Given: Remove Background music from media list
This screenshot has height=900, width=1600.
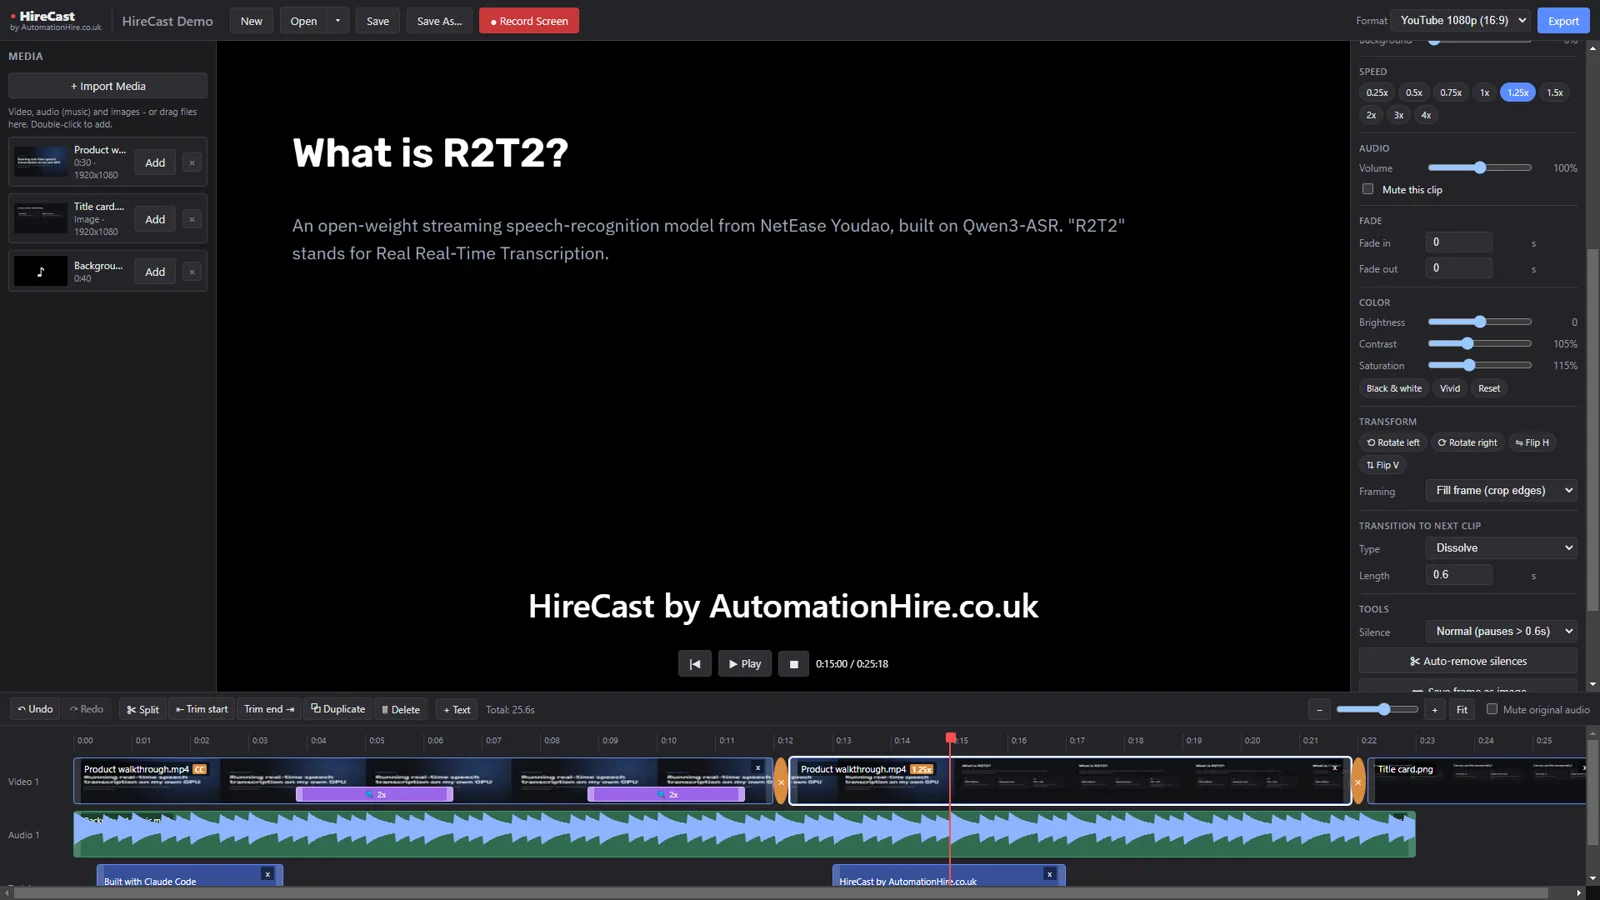Looking at the screenshot, I should [x=192, y=271].
